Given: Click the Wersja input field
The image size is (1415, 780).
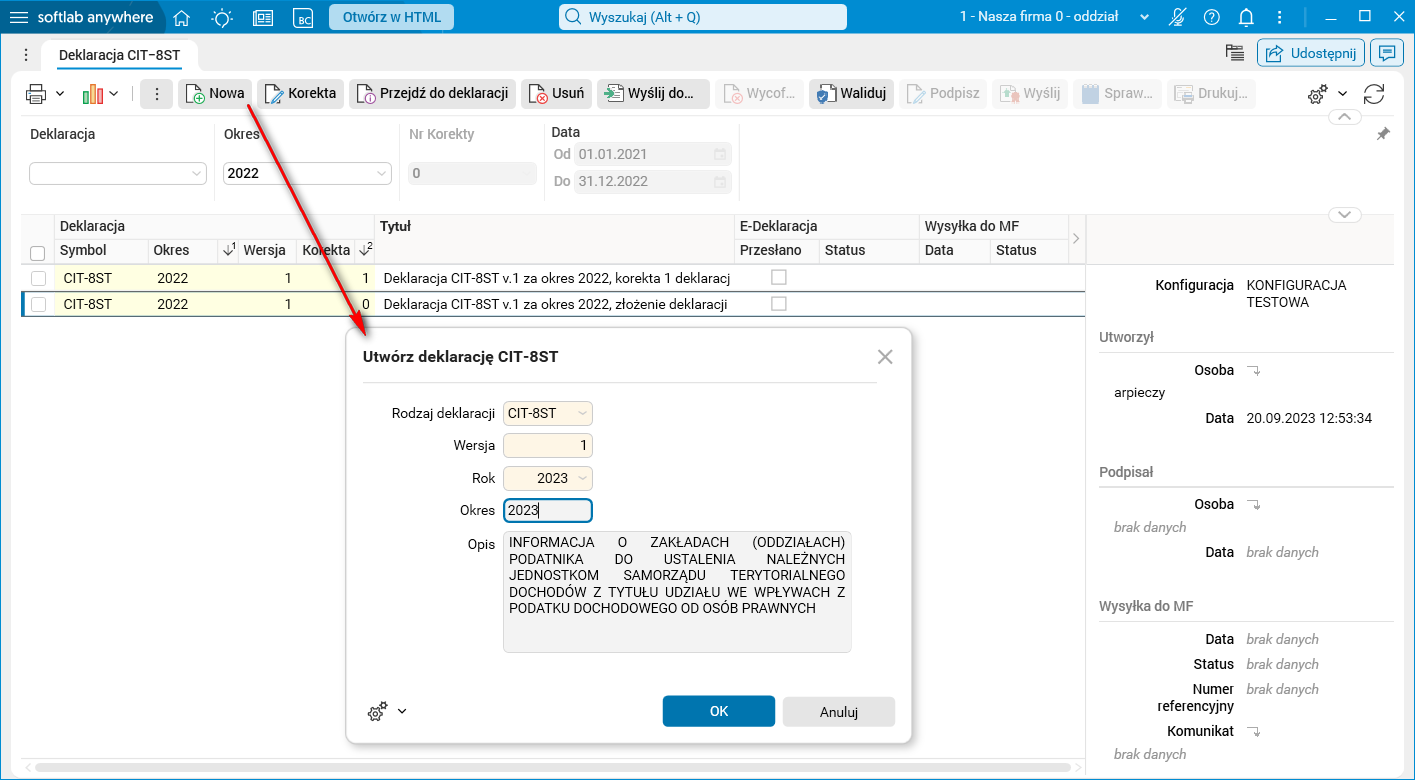Looking at the screenshot, I should click(548, 446).
